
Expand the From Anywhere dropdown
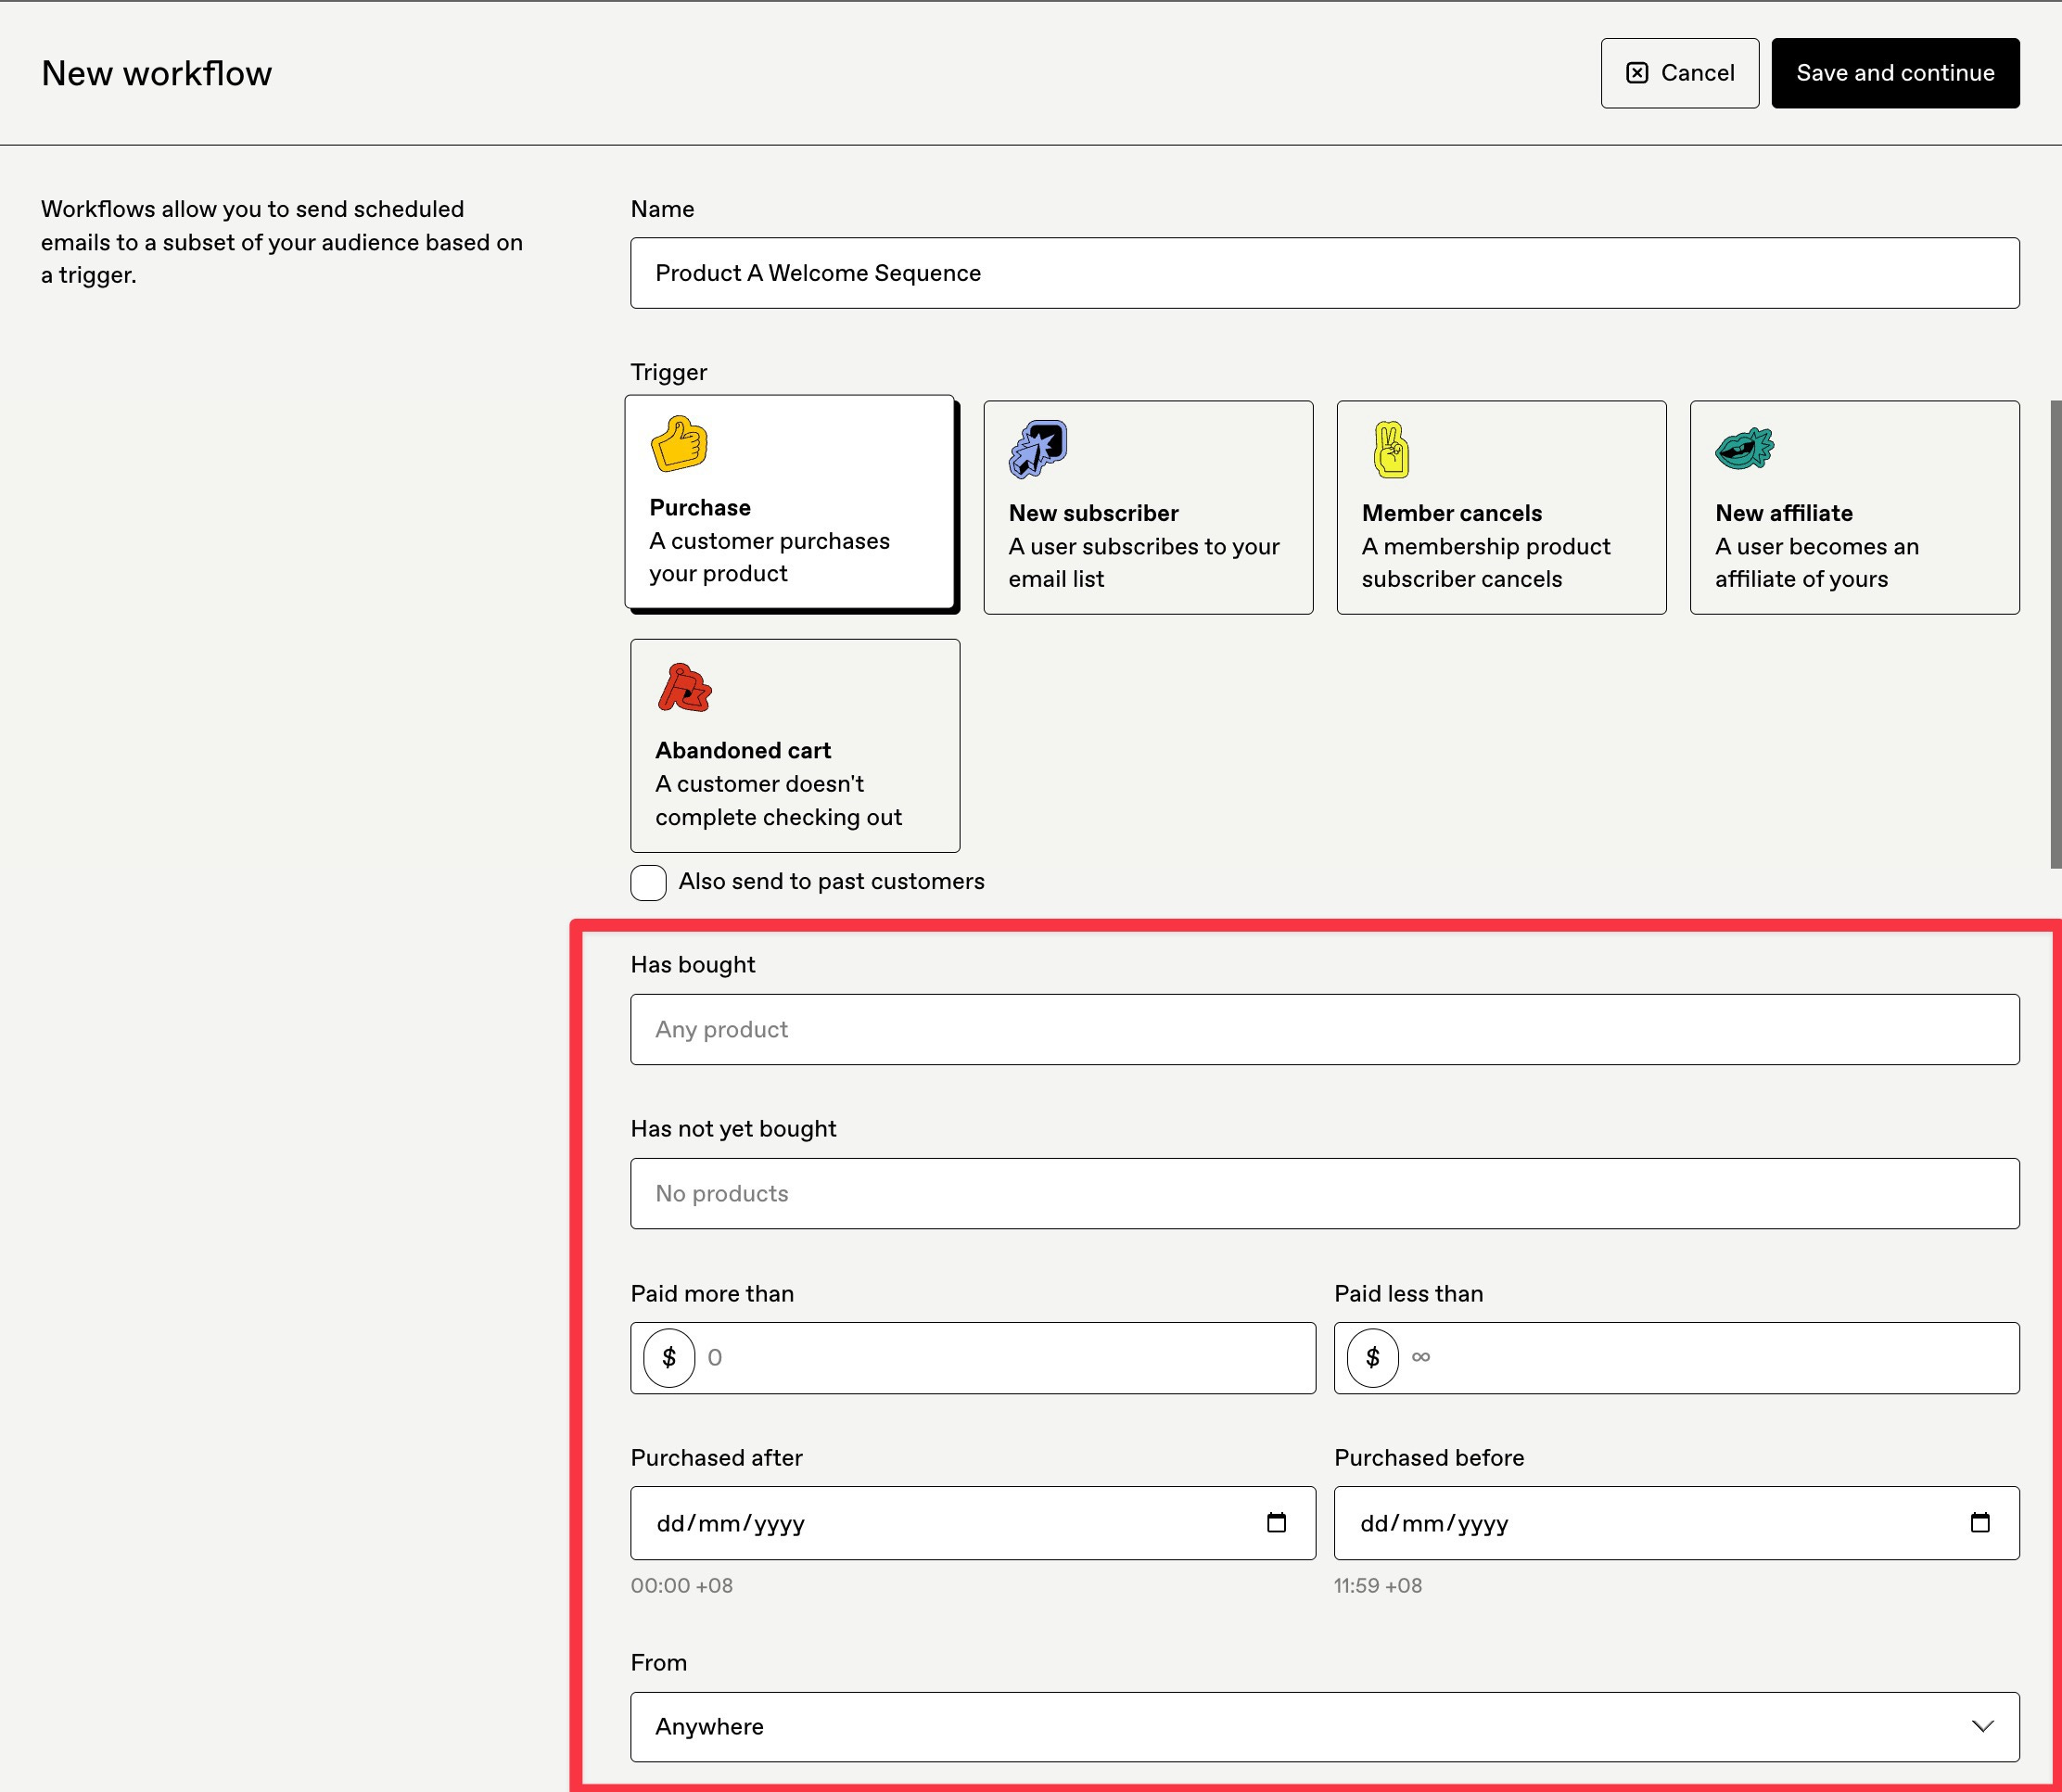tap(1324, 1726)
